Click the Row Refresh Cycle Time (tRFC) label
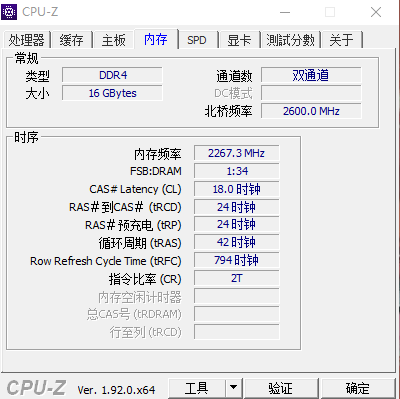 106,261
